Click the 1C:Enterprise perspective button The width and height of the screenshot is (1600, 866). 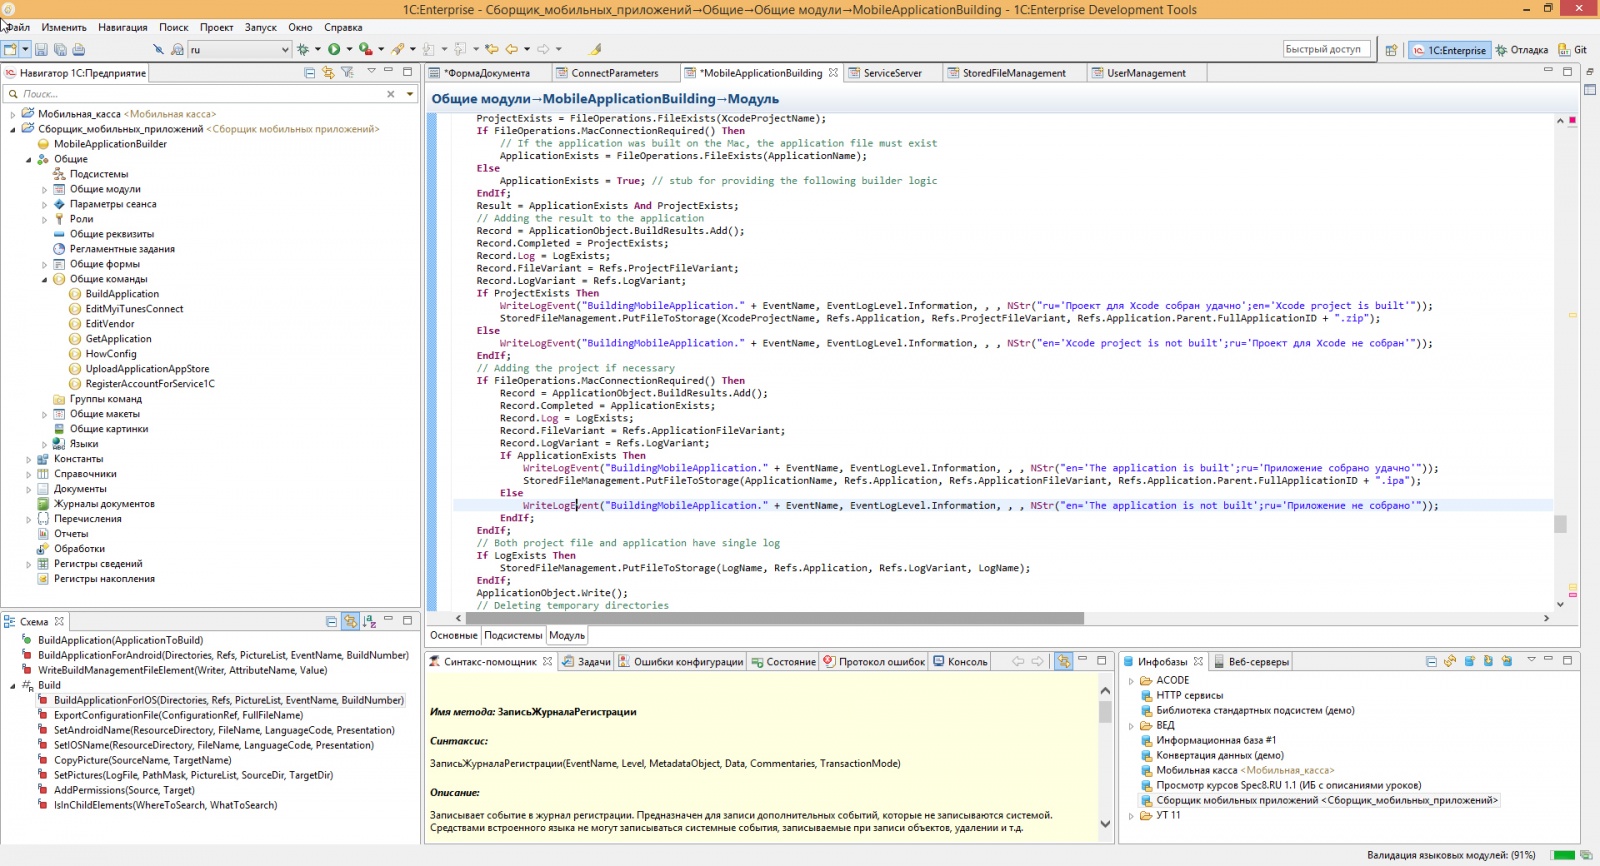(1449, 50)
